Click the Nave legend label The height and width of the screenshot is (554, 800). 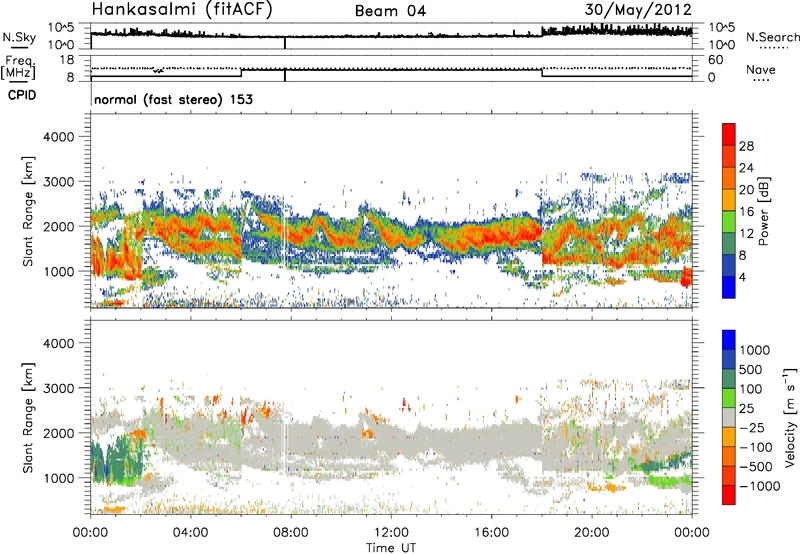tap(761, 69)
